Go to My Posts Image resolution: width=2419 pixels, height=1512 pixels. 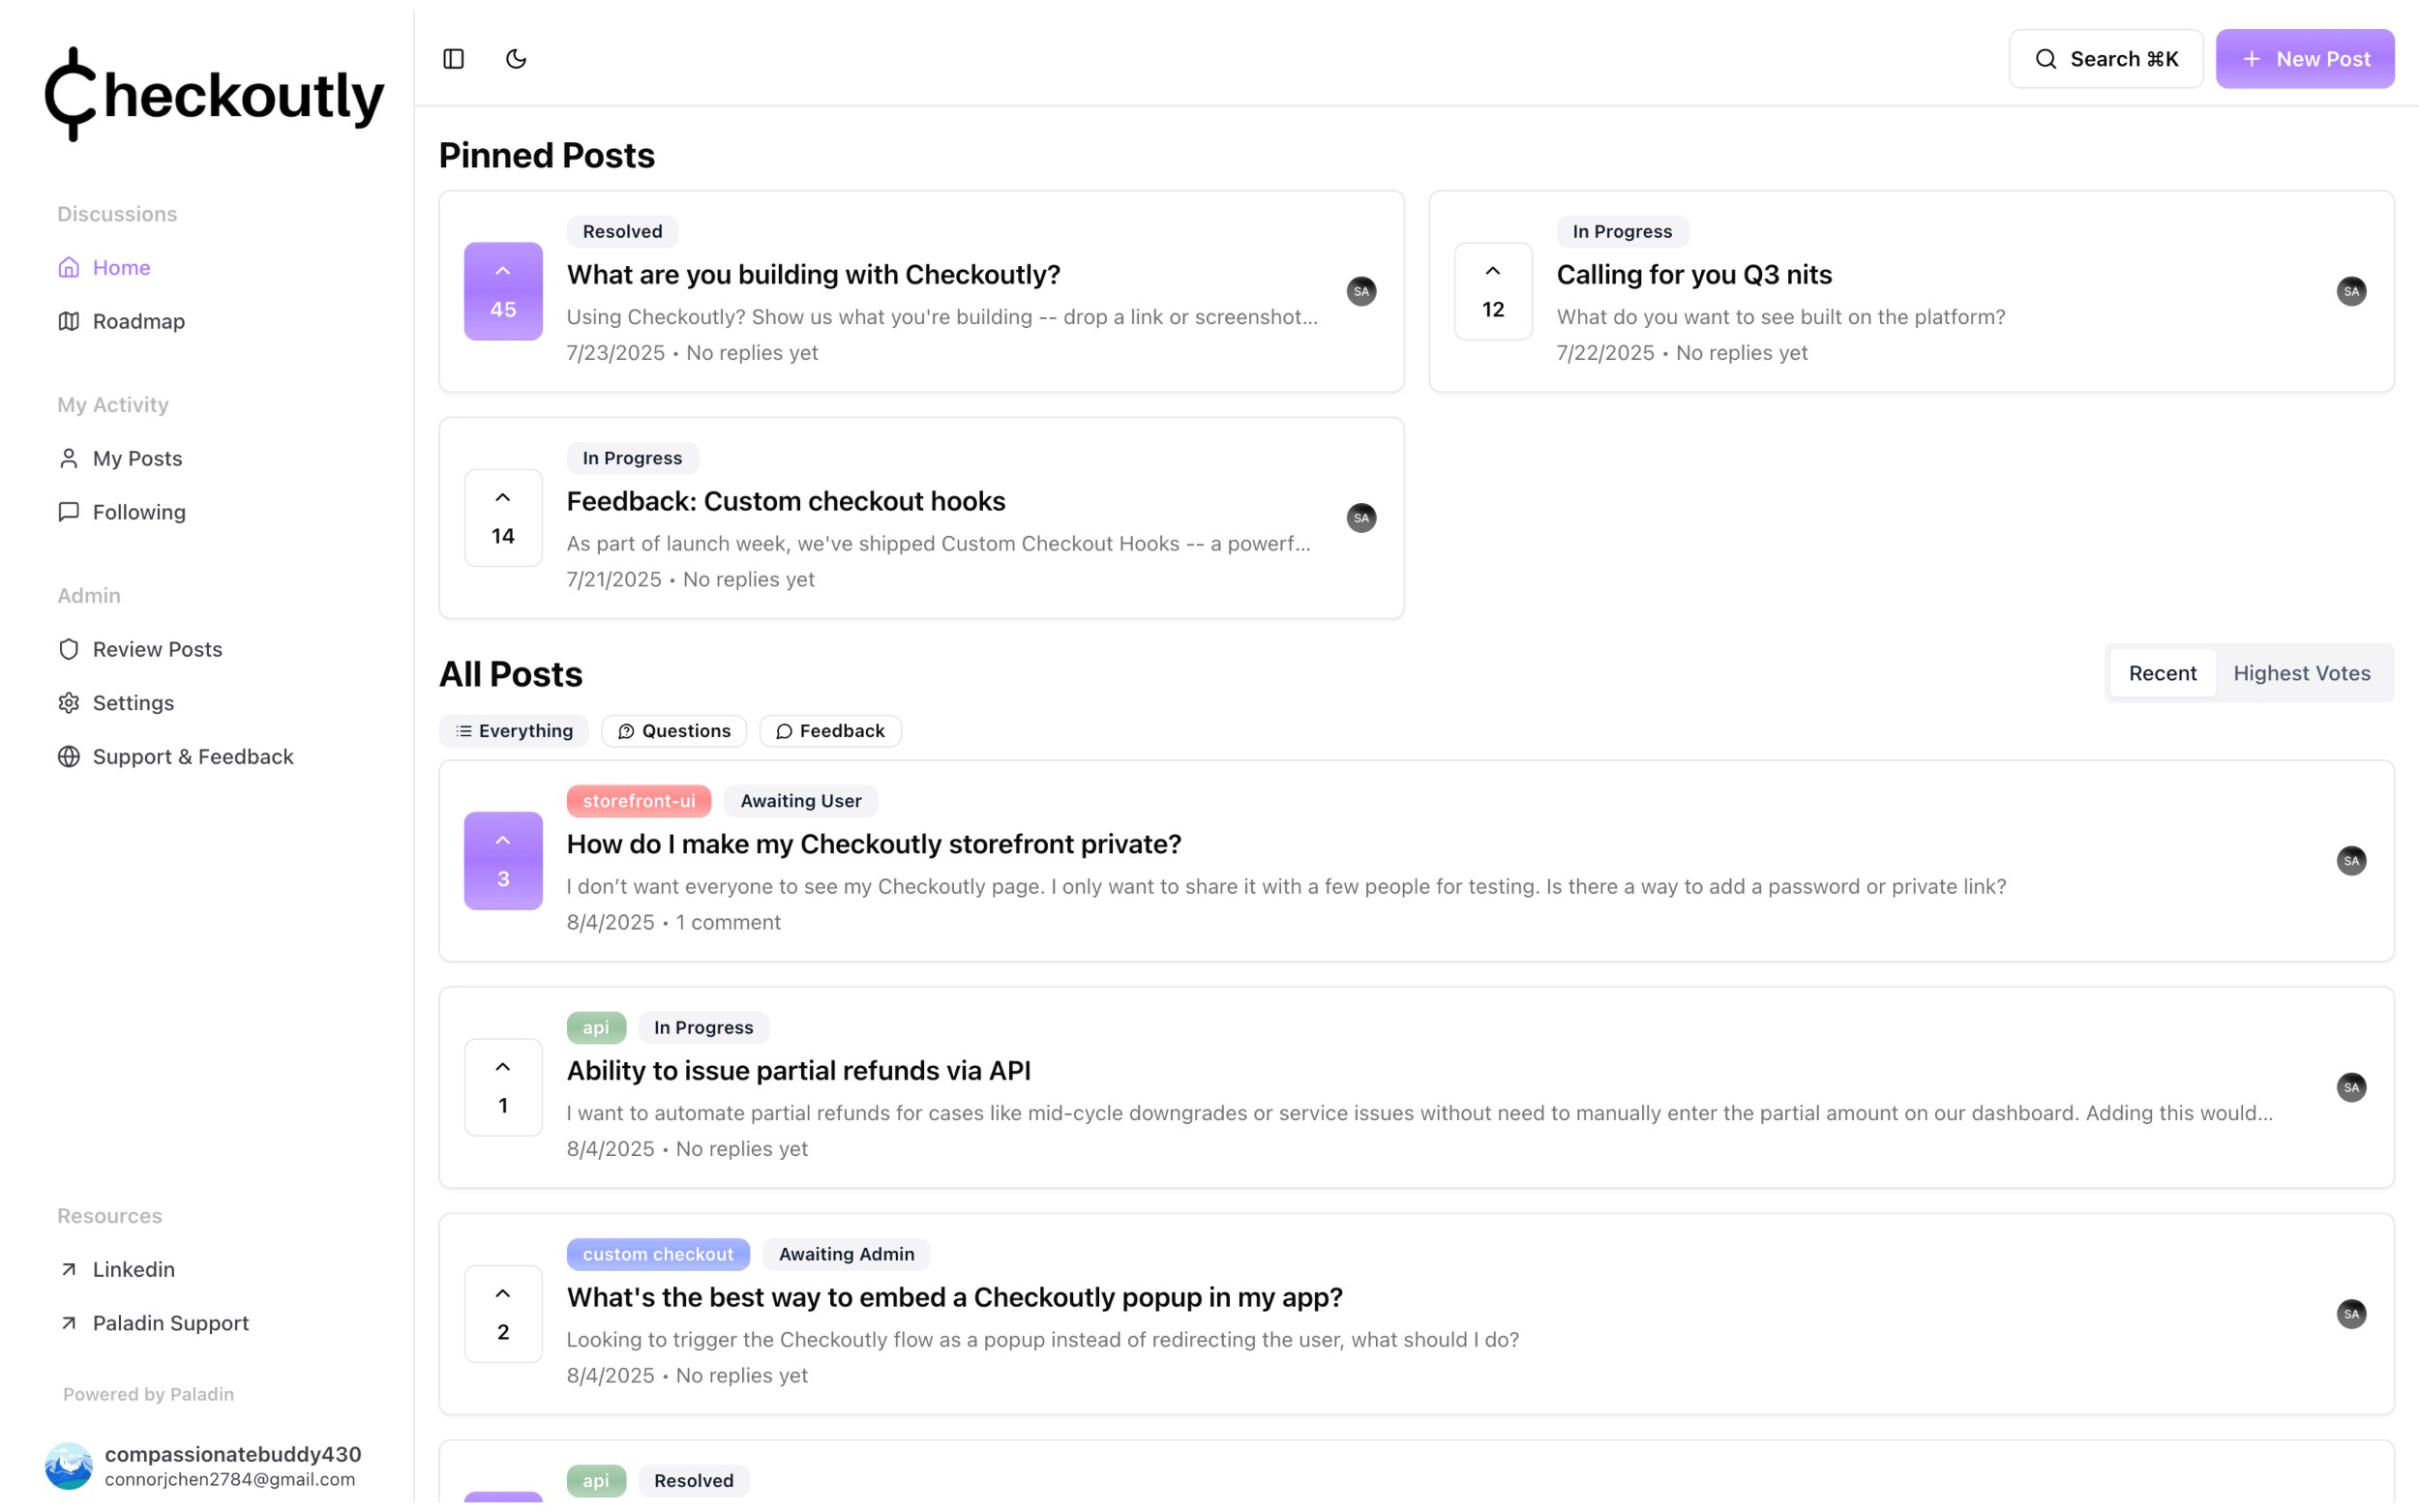pos(137,458)
